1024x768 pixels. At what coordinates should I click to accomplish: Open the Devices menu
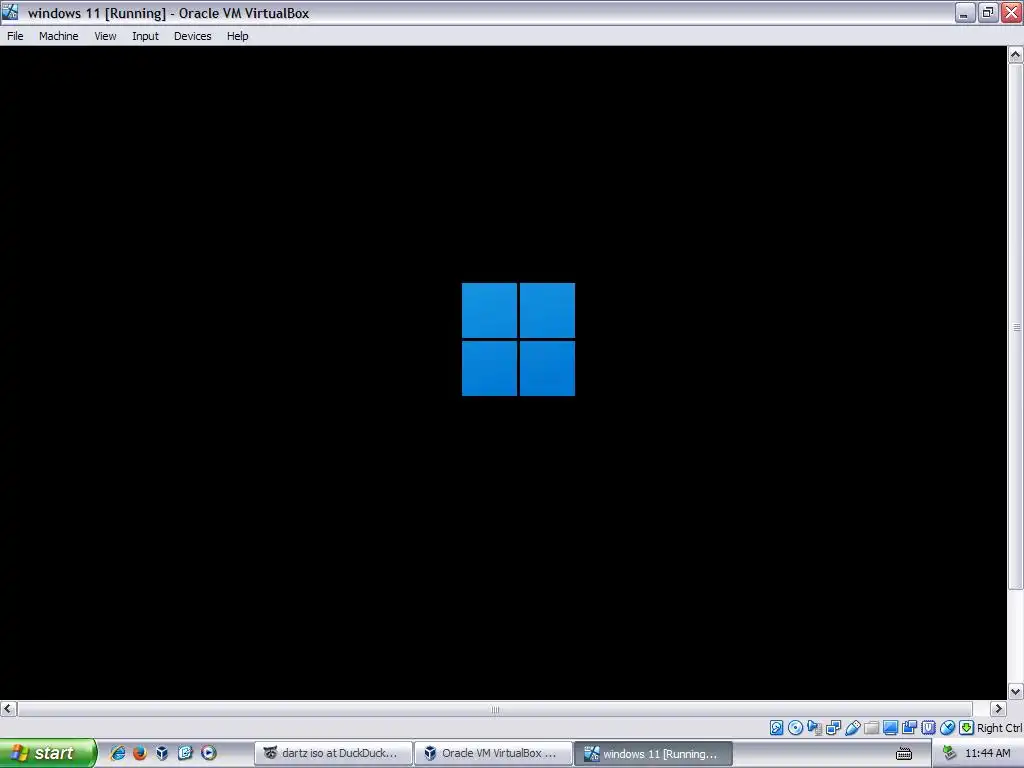click(192, 36)
